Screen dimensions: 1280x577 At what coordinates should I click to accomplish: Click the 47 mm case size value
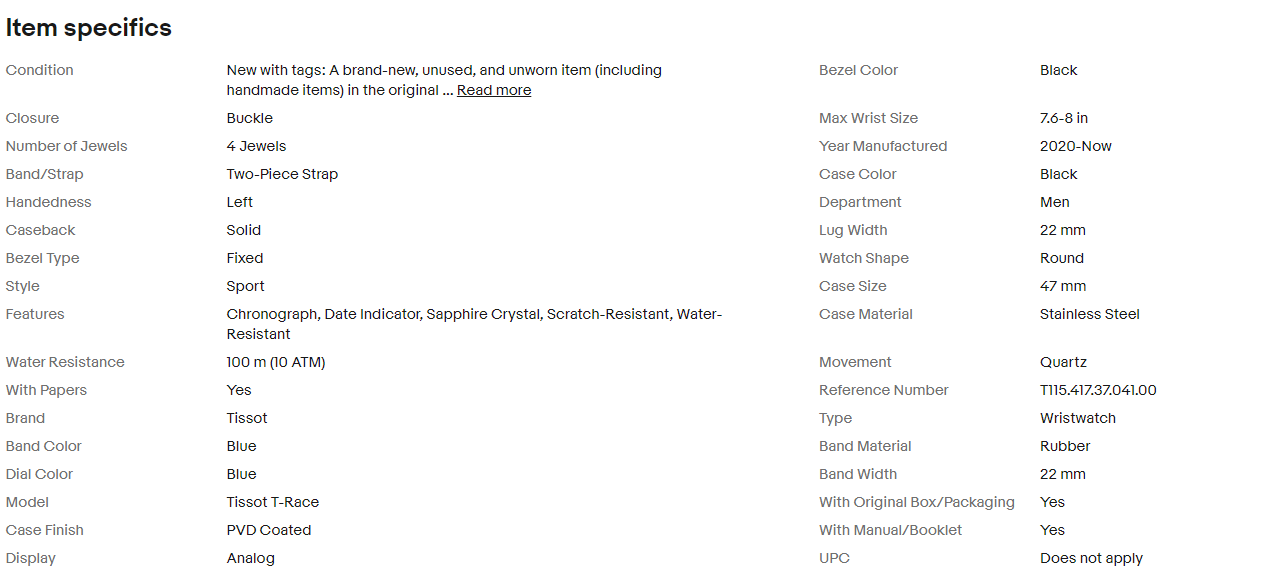pos(1063,286)
